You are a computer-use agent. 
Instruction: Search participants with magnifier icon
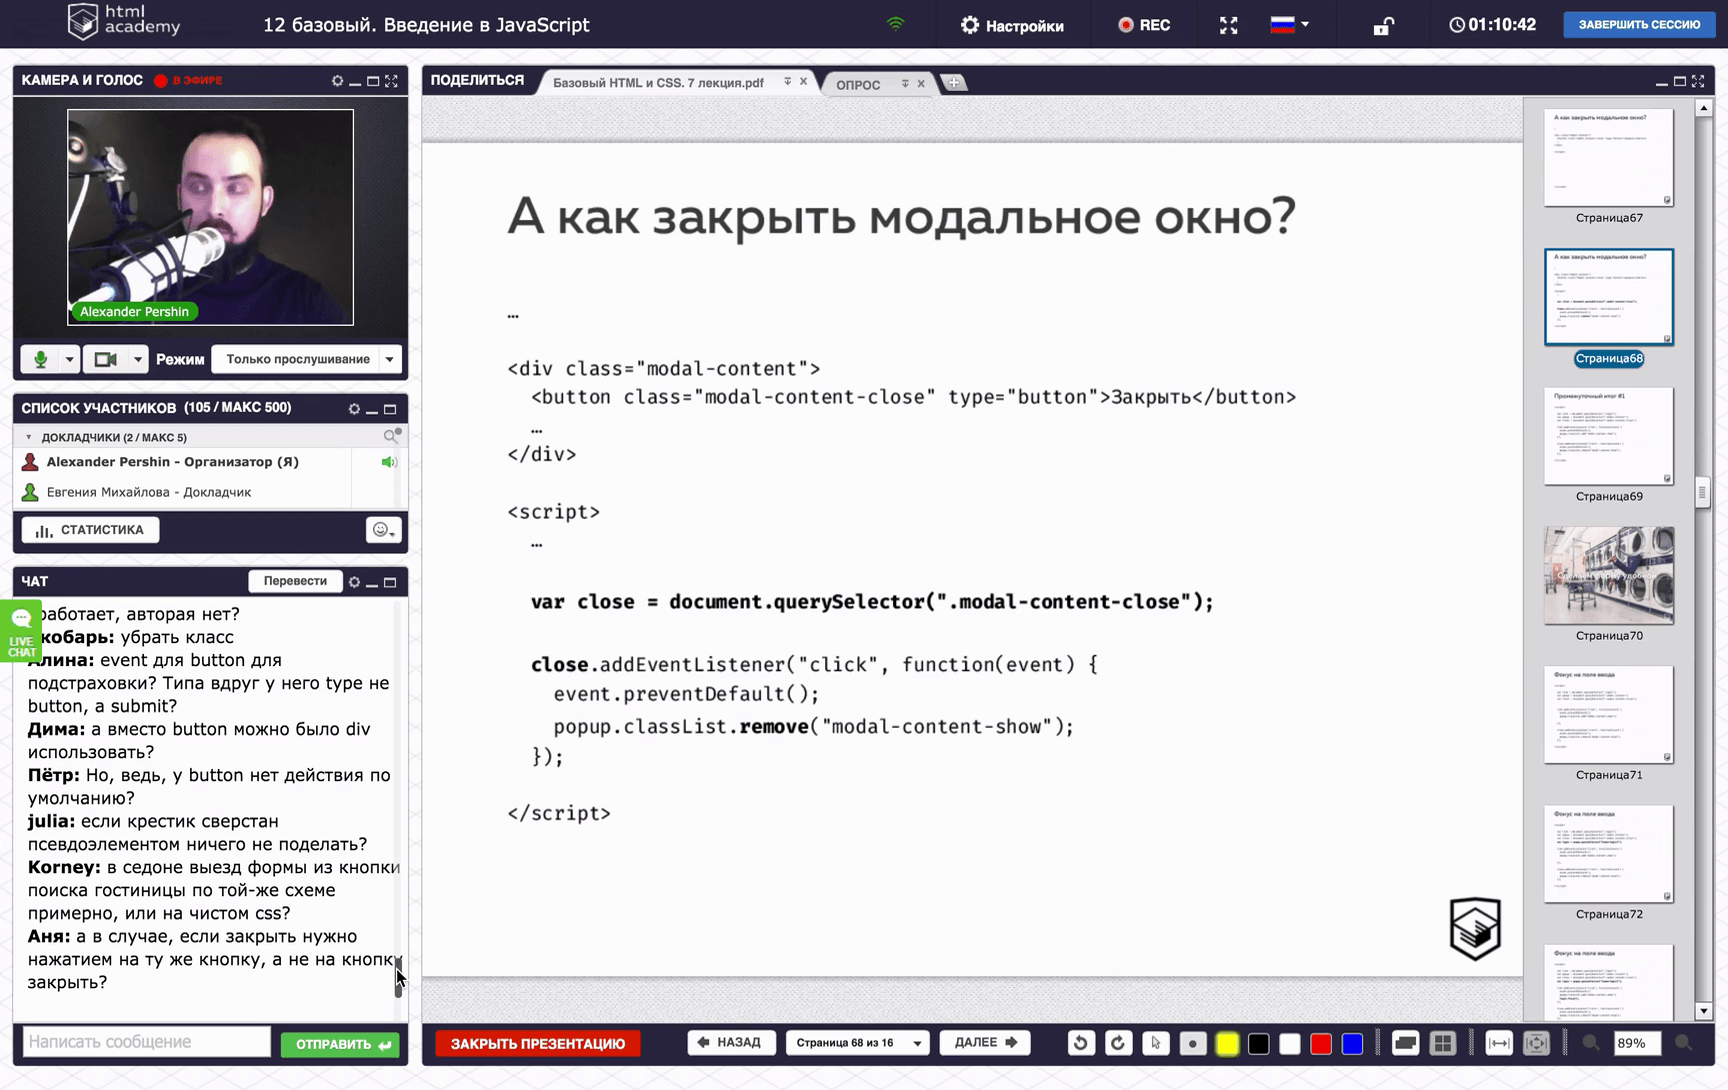click(391, 436)
